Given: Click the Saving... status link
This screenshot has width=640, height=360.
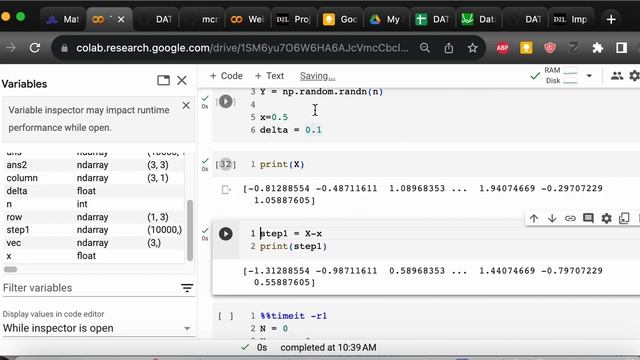Looking at the screenshot, I should tap(317, 76).
